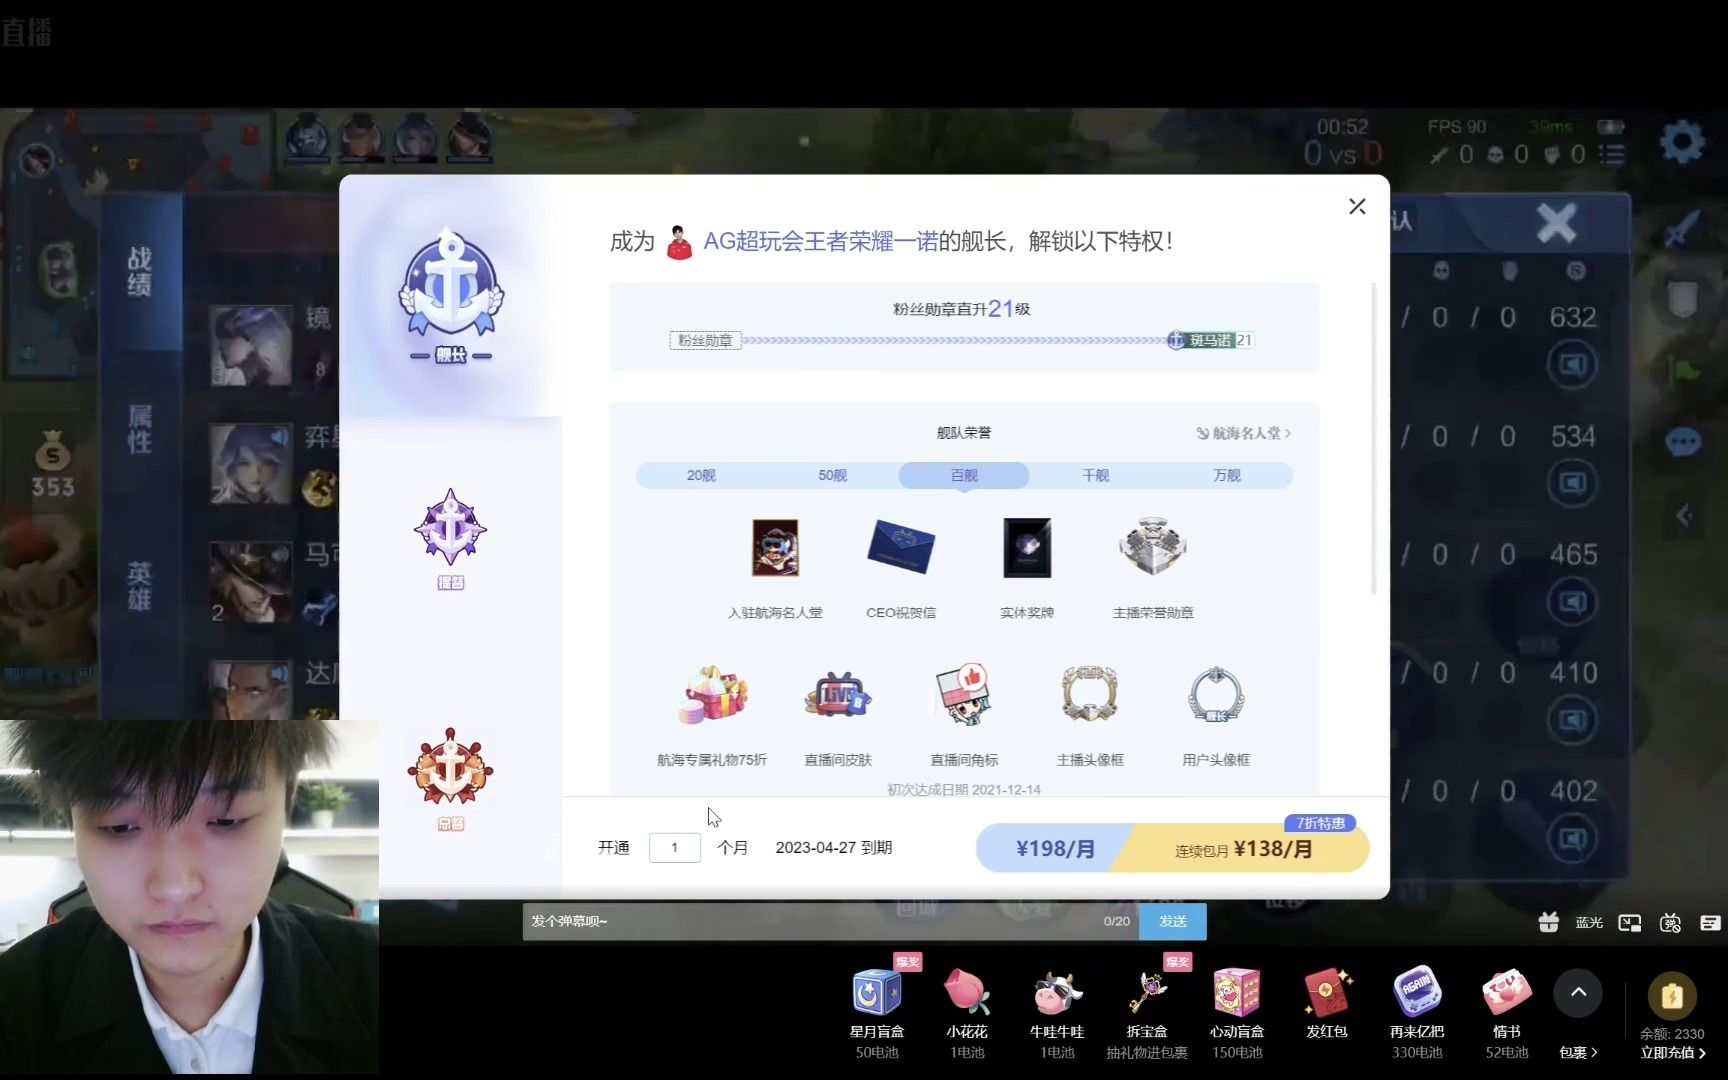Open the 立即充值 recharge link
1728x1080 pixels.
pos(1672,1053)
